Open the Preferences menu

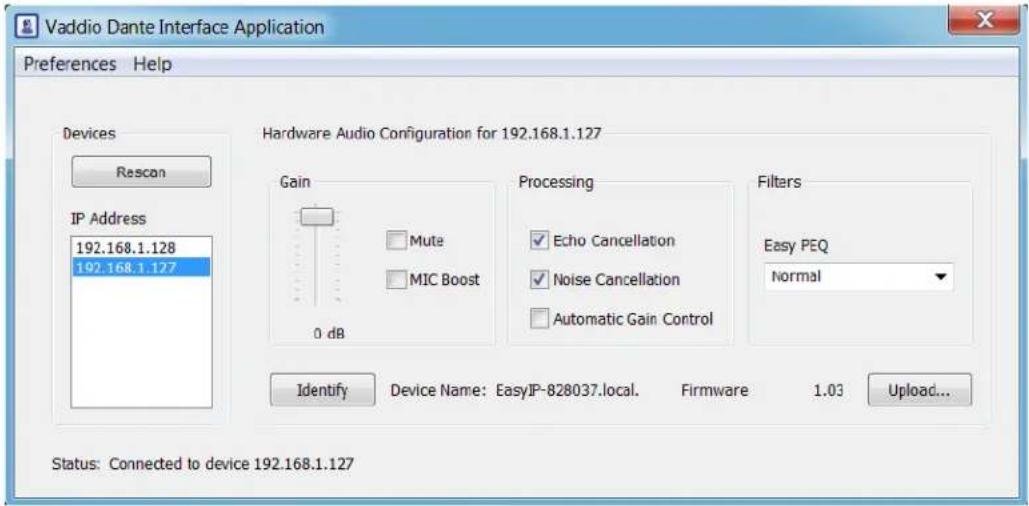[70, 64]
